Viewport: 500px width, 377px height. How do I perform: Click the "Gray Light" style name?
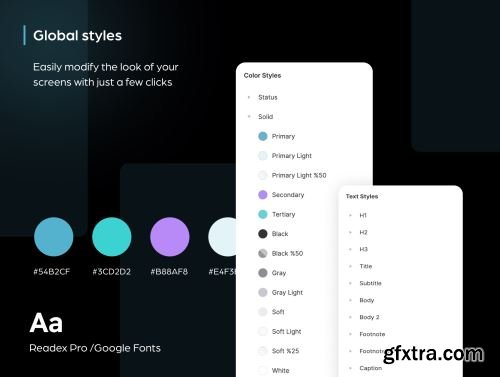pyautogui.click(x=287, y=292)
